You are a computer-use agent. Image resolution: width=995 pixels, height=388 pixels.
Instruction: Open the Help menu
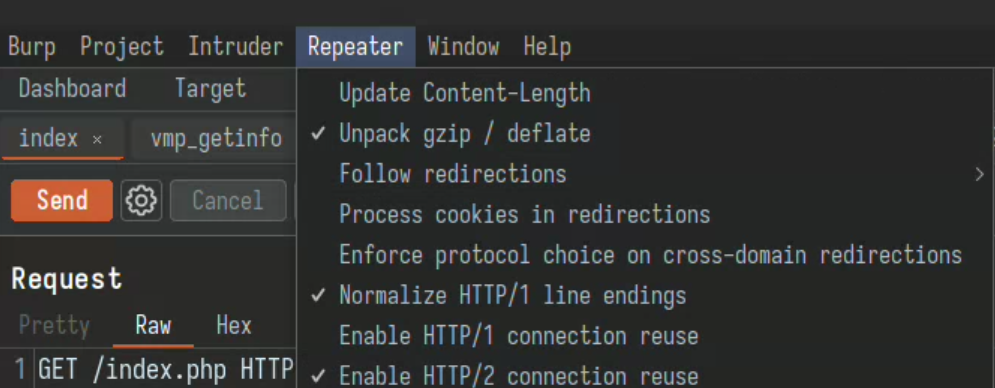[x=547, y=47]
